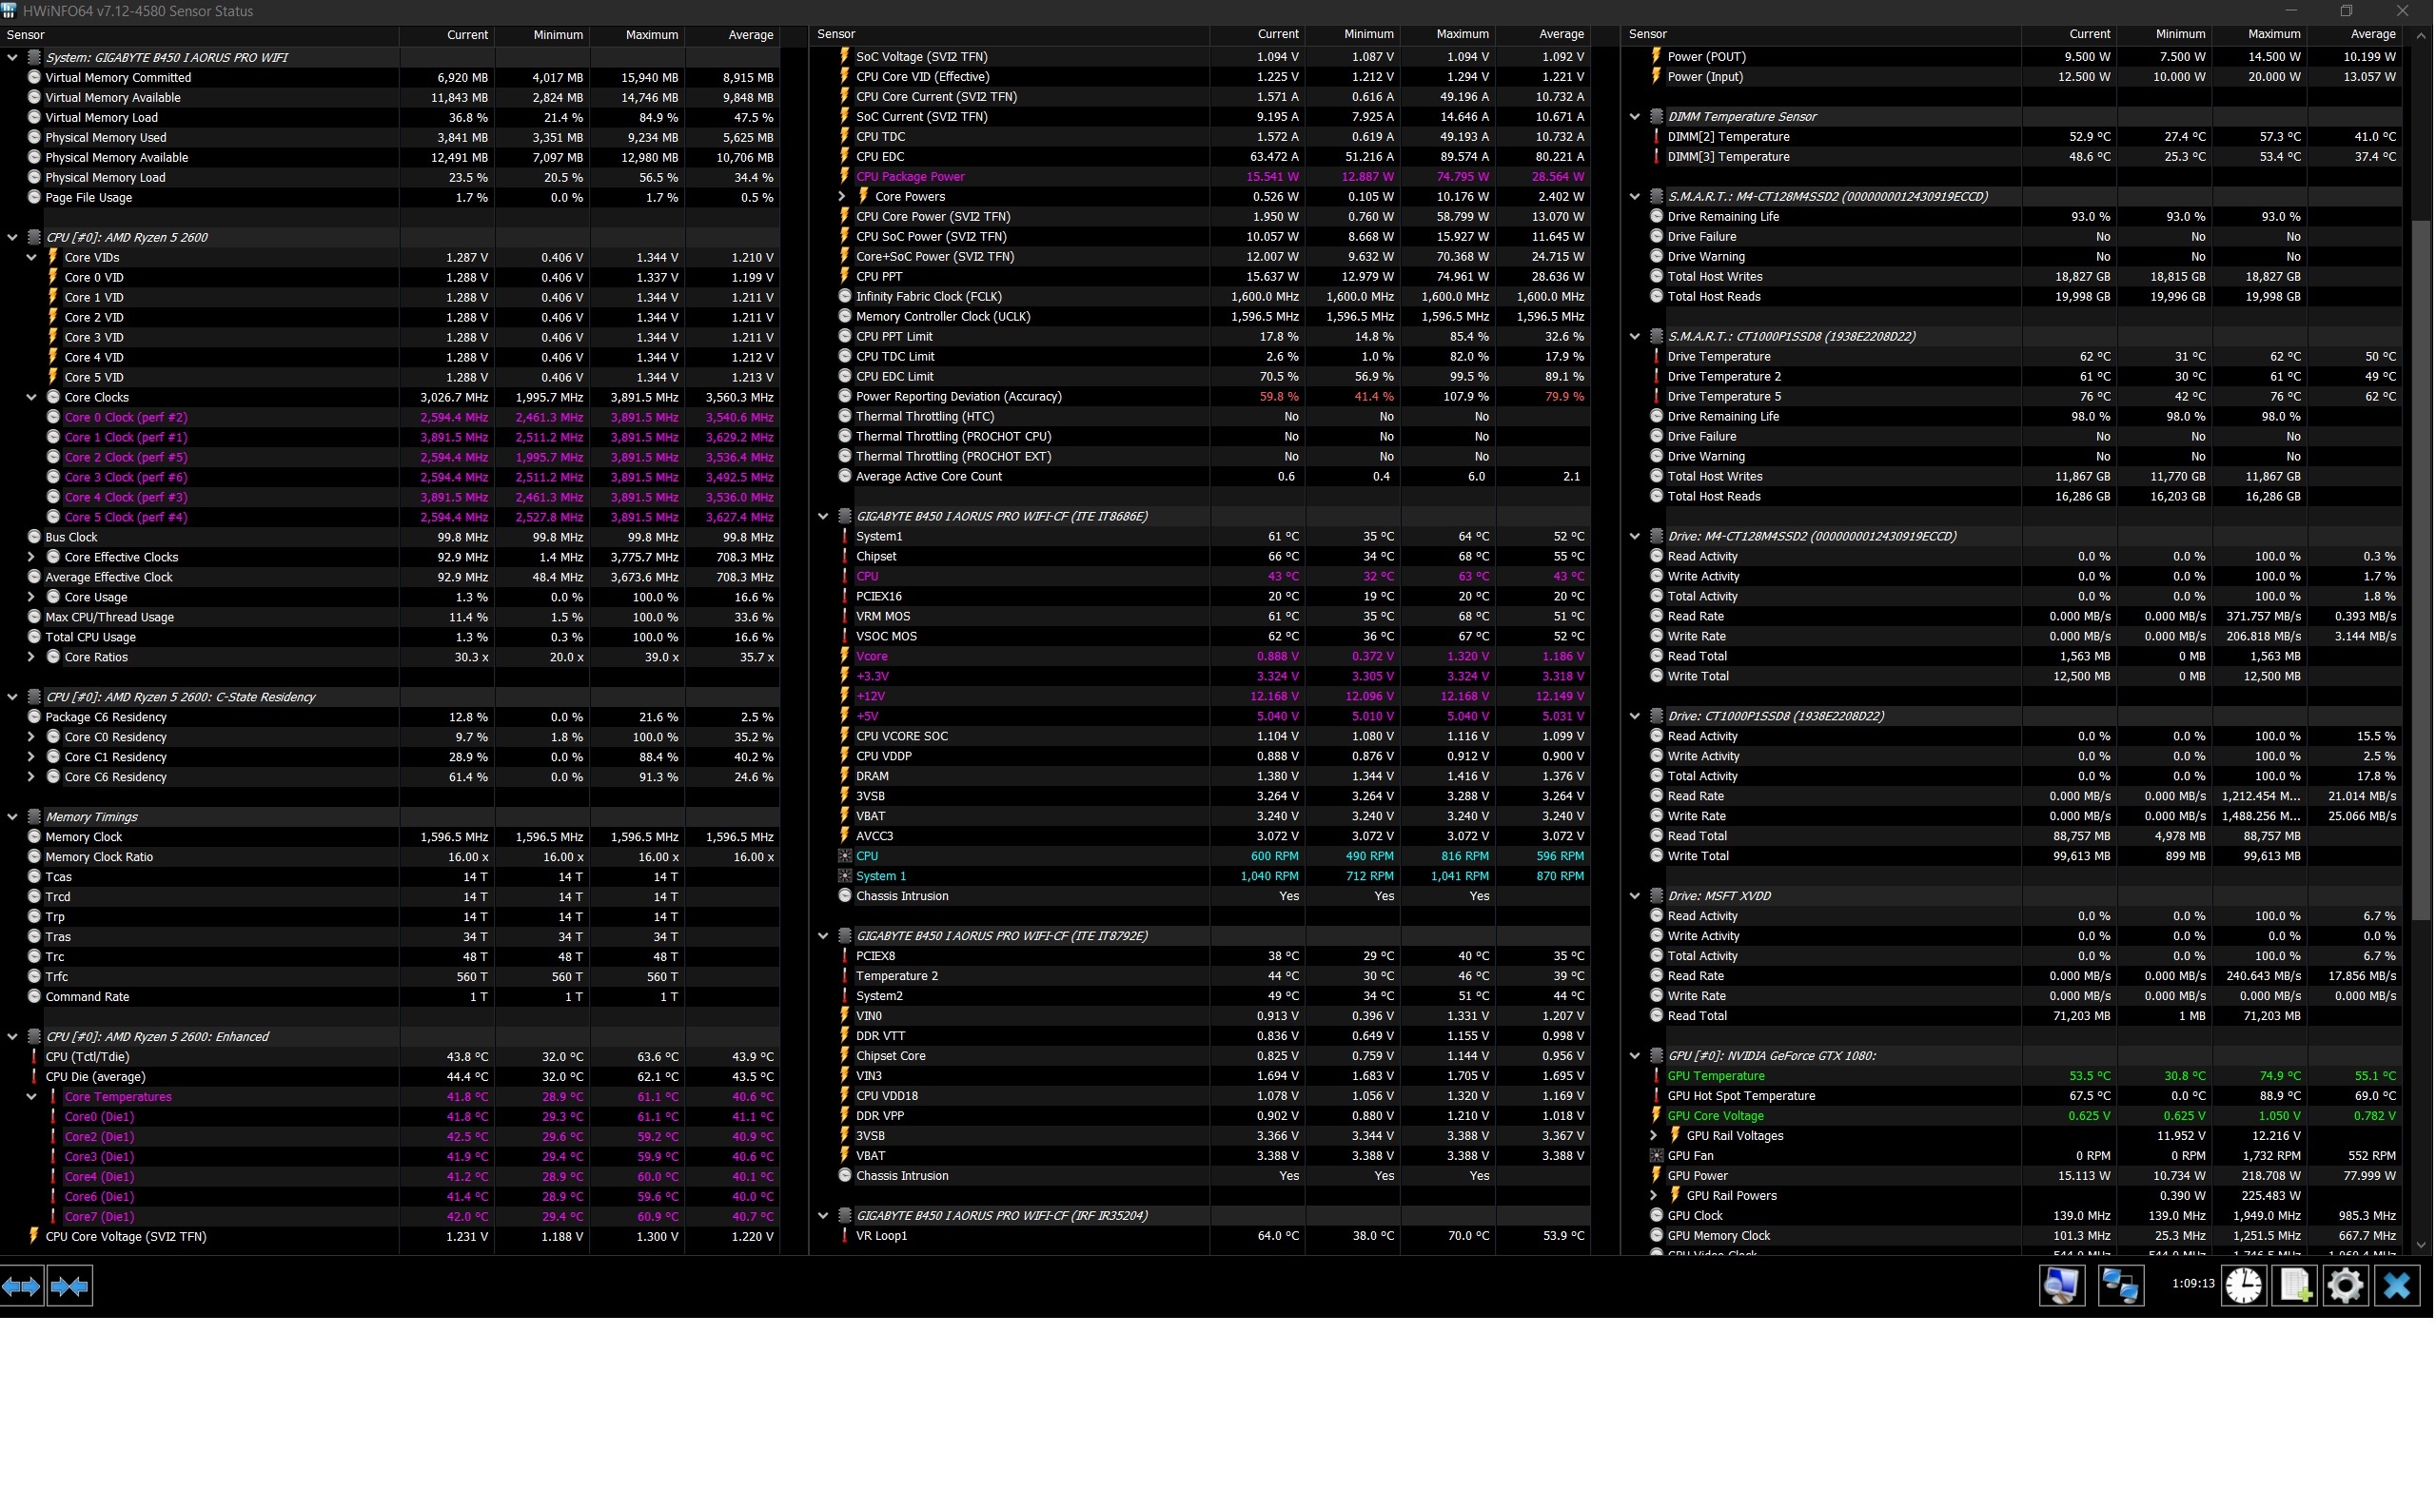Click the expand layout arrows button

(x=22, y=1286)
